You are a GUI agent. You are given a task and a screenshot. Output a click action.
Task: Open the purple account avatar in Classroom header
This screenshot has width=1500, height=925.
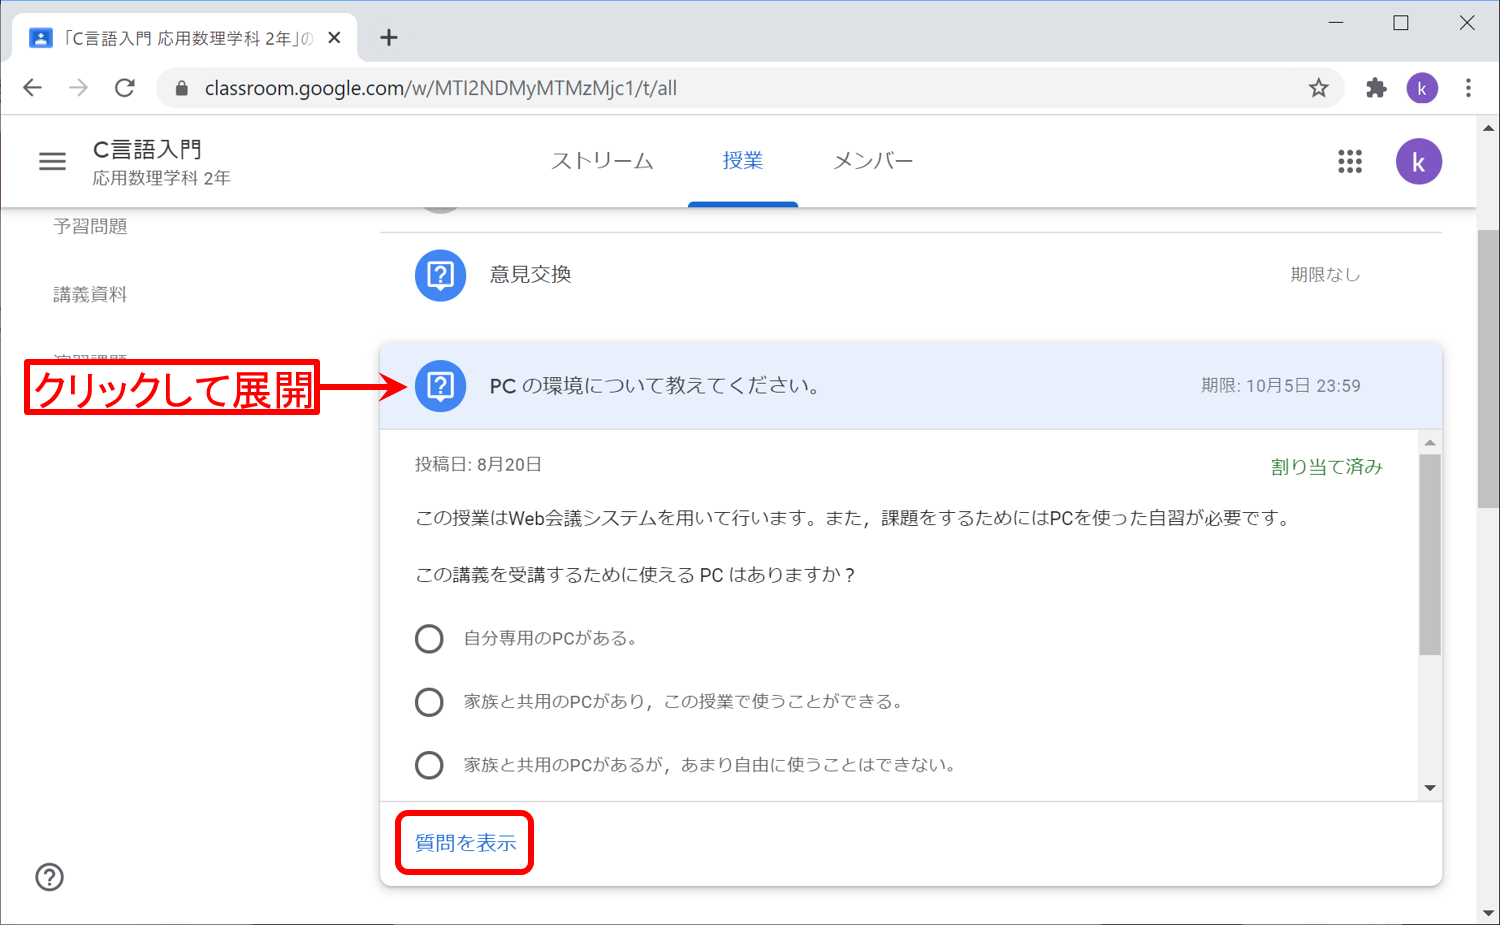coord(1418,161)
